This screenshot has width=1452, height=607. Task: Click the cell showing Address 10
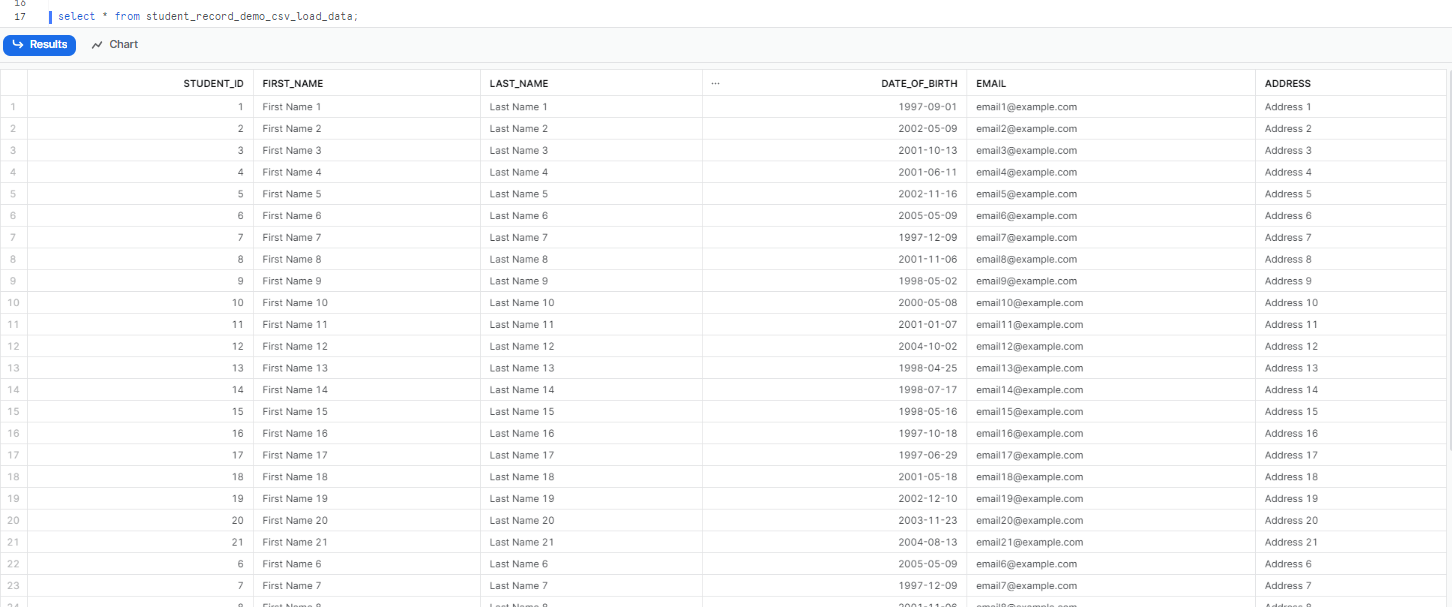point(1290,302)
